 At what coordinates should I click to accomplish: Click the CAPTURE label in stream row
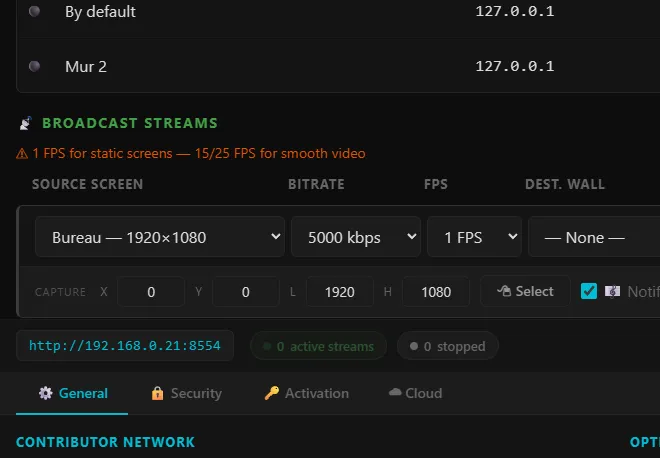click(60, 292)
